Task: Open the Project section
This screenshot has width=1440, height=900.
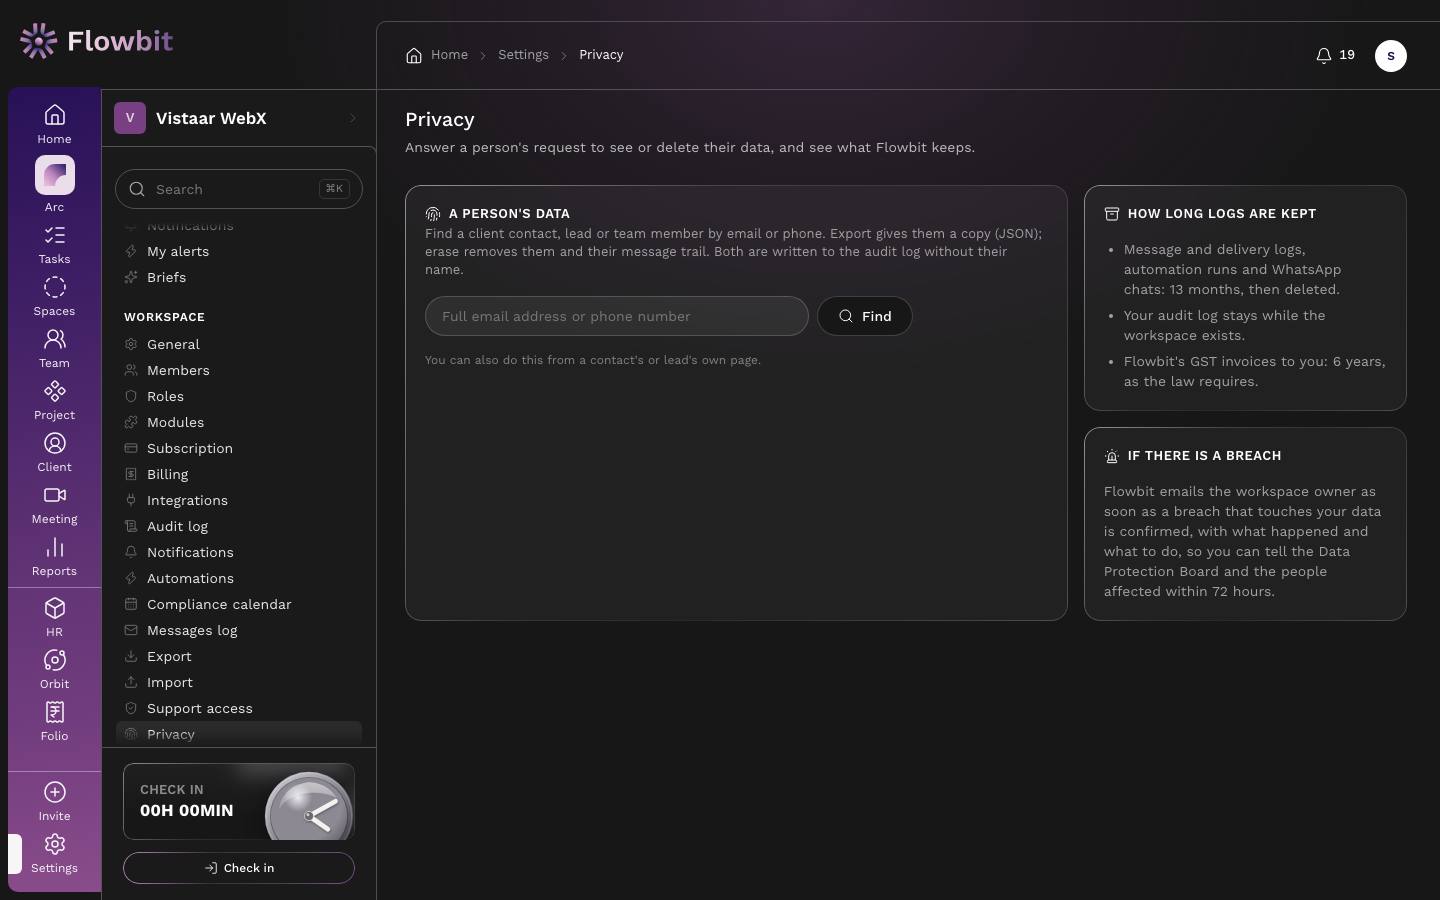Action: (x=54, y=401)
